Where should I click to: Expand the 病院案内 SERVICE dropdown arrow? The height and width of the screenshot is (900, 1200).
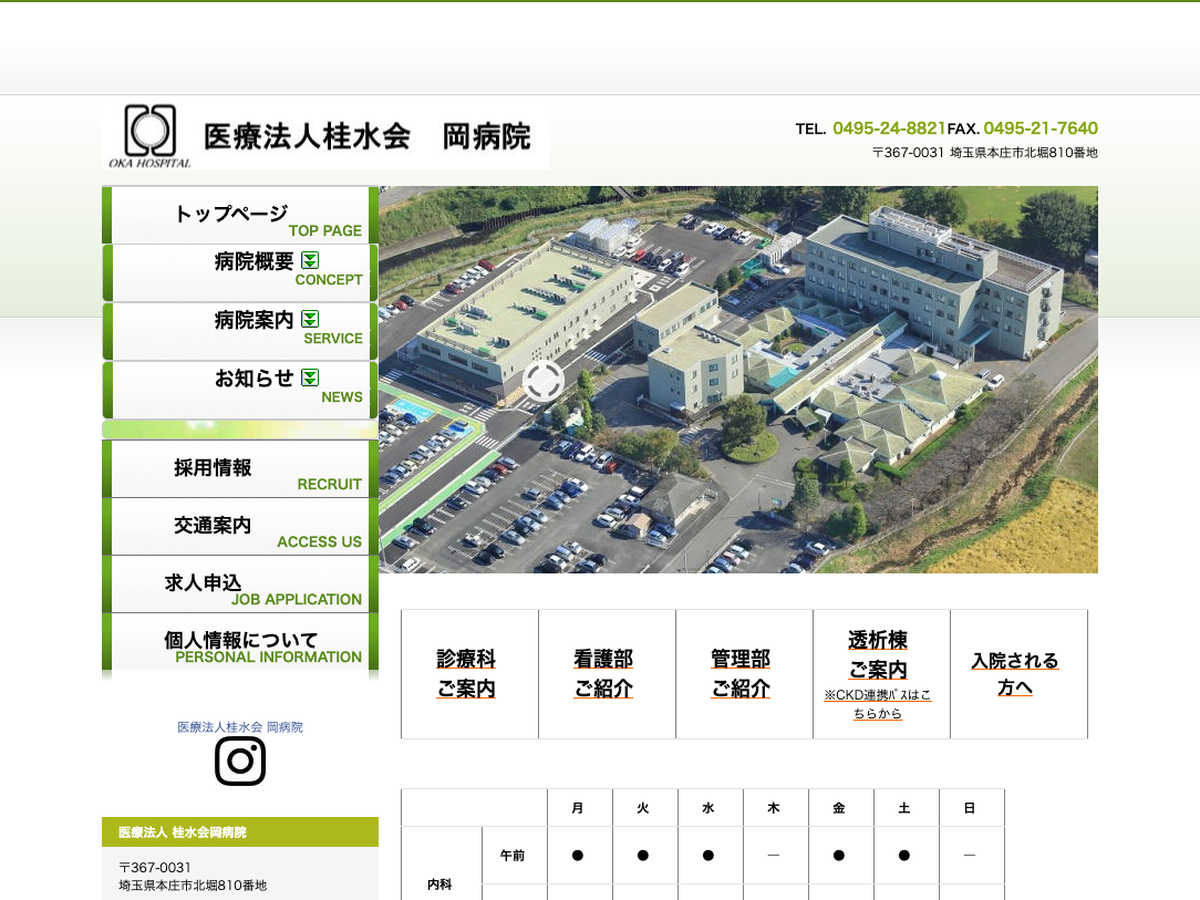coord(310,319)
